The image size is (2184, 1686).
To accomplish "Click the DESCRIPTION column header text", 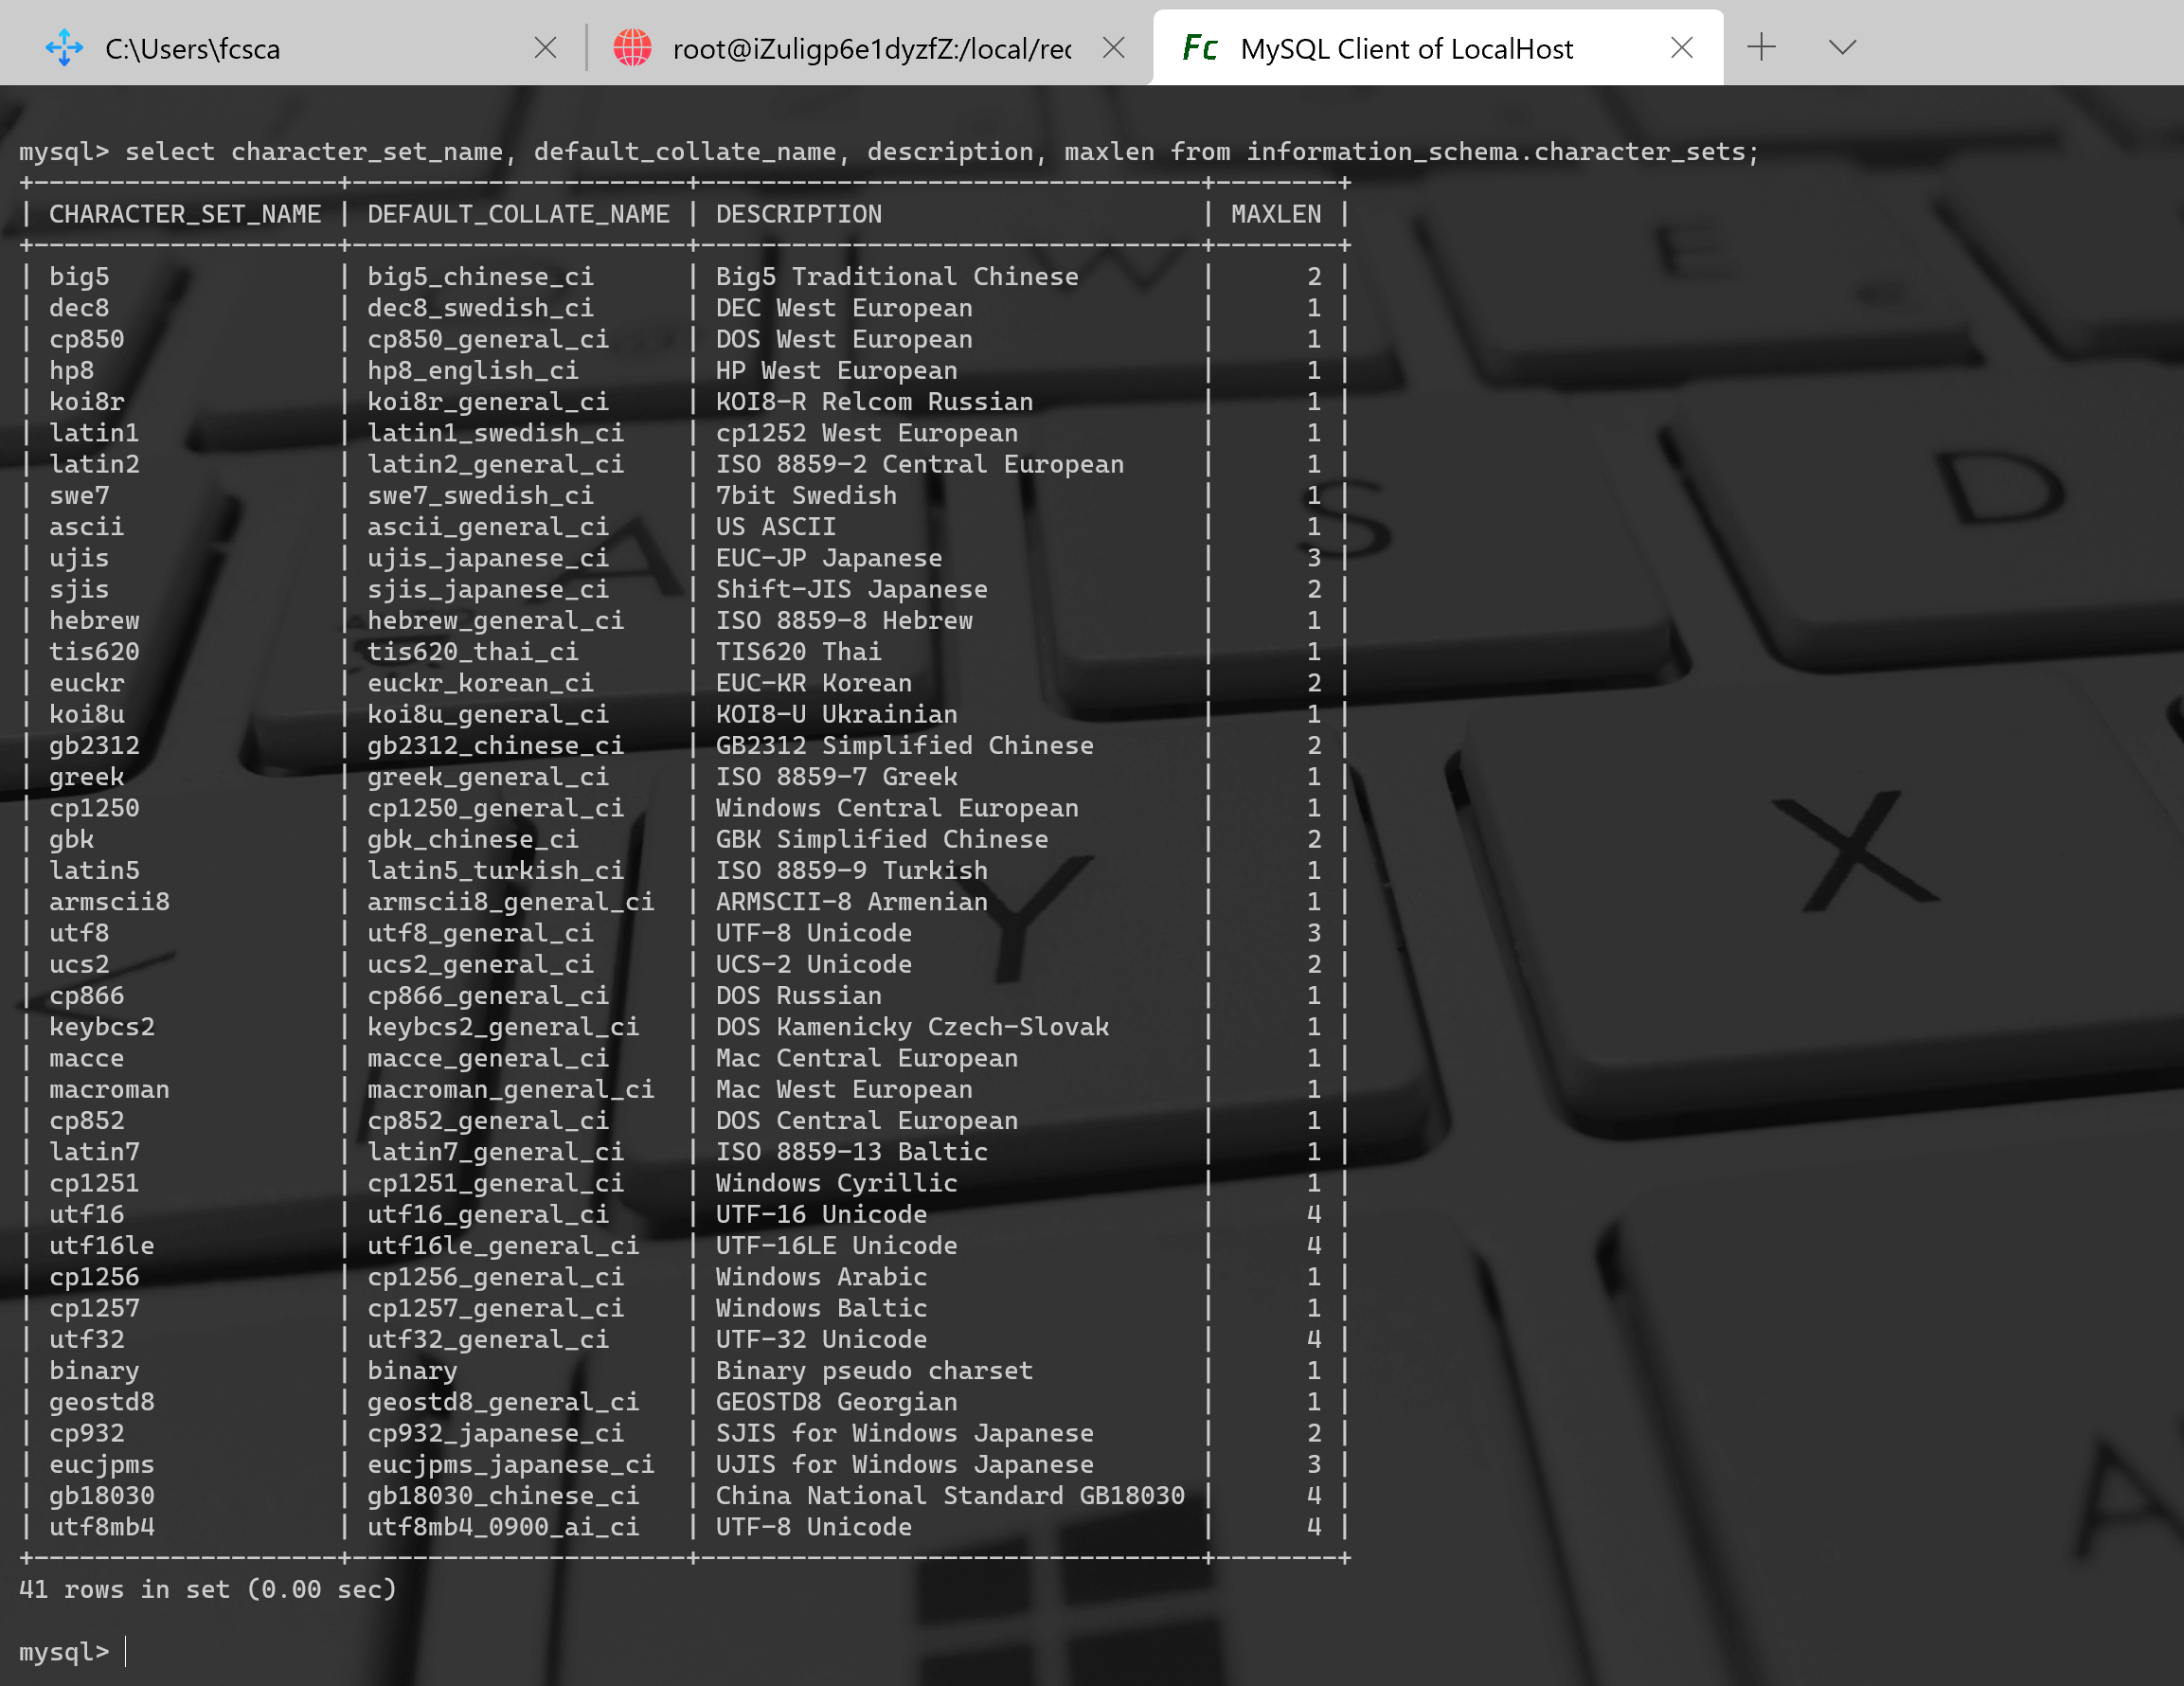I will 798,214.
